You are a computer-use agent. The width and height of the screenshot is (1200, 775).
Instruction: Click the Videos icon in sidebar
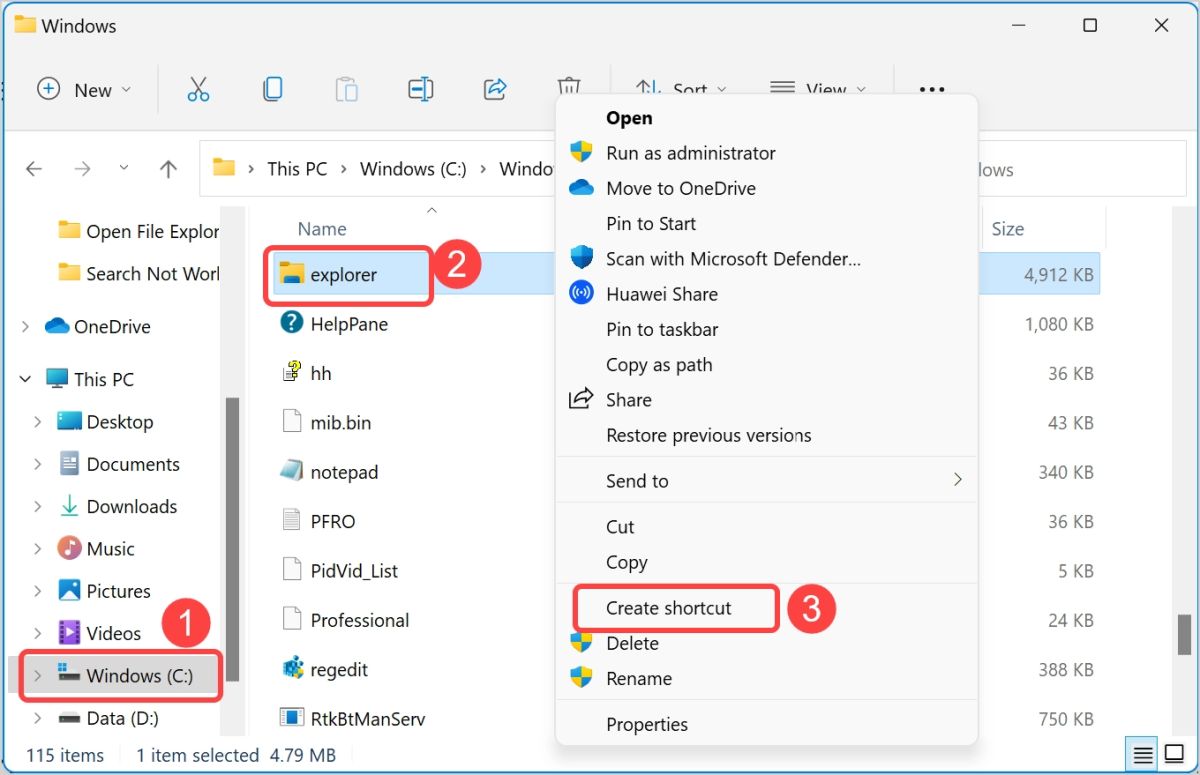click(69, 632)
